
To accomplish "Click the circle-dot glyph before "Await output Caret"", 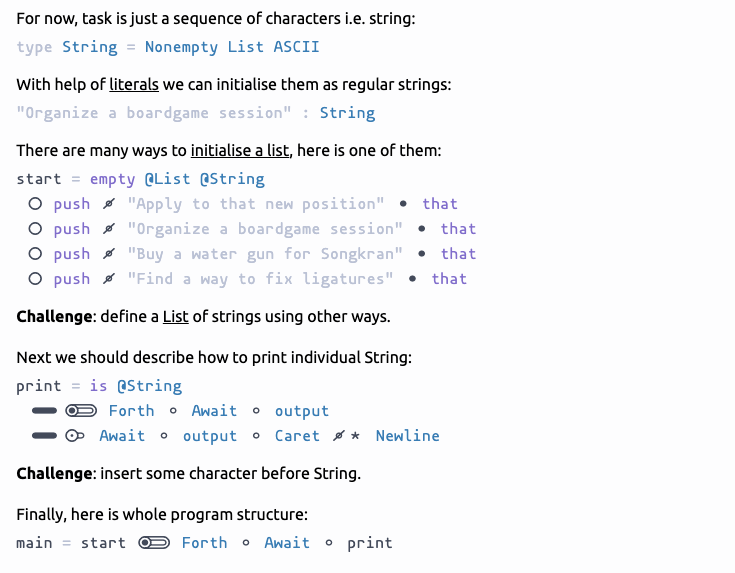I will (75, 436).
